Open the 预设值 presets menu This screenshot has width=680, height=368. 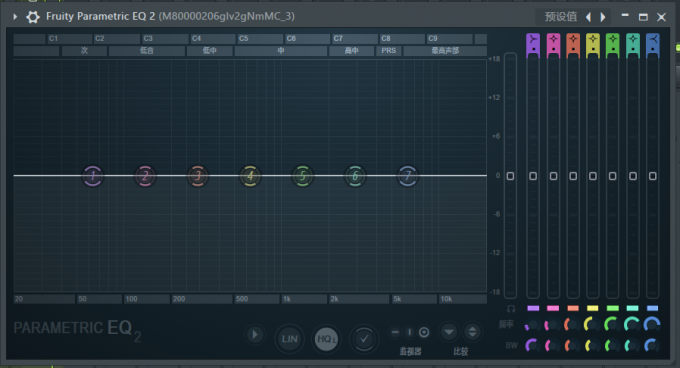[x=561, y=17]
